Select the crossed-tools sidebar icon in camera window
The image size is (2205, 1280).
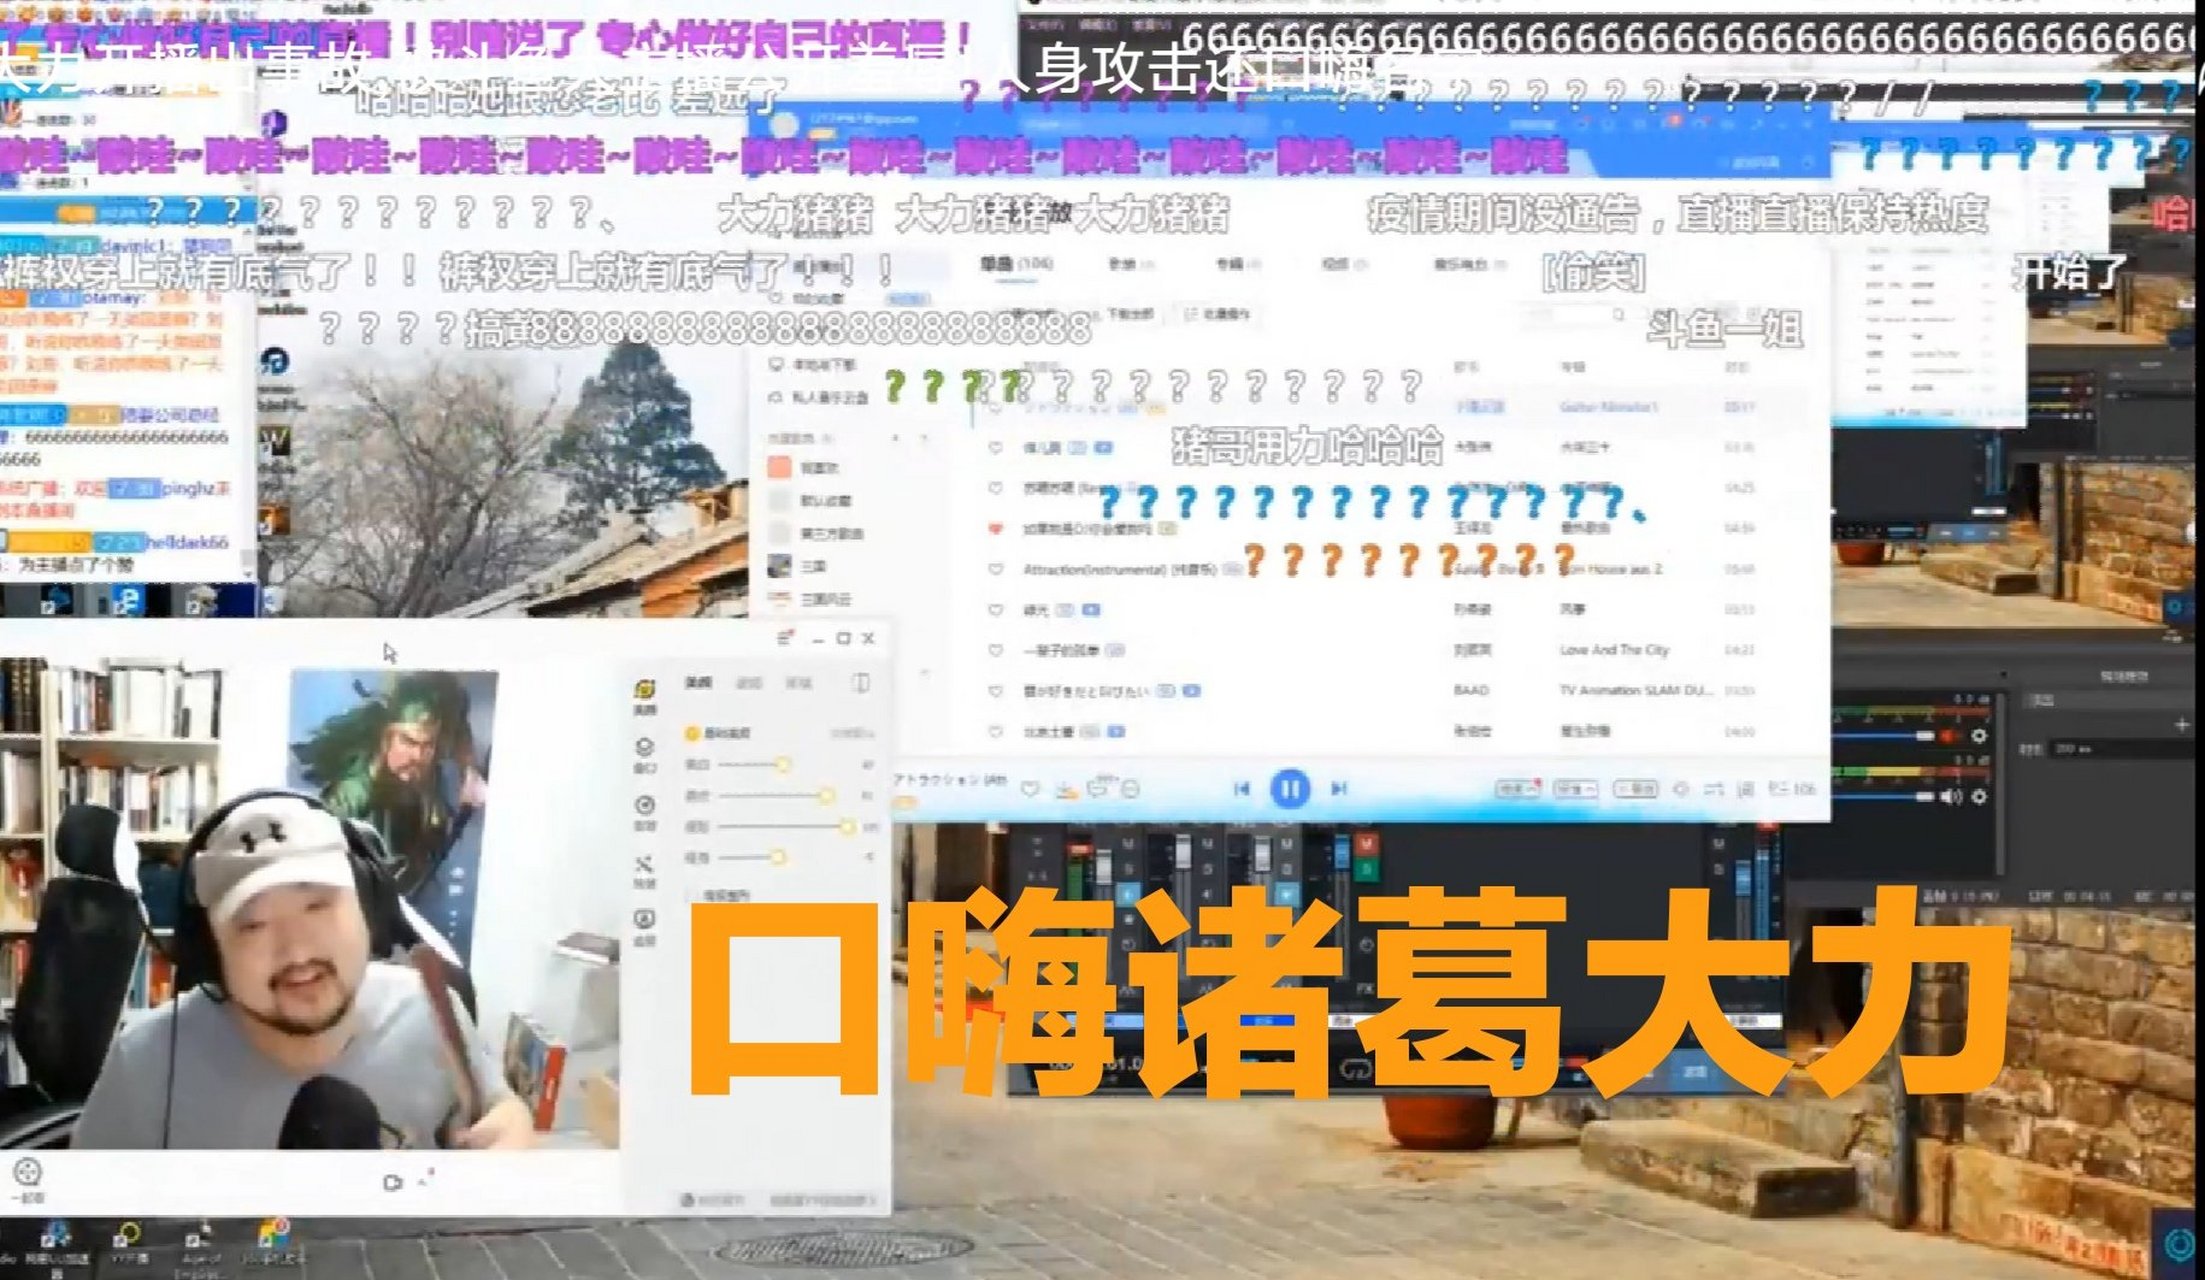click(645, 871)
